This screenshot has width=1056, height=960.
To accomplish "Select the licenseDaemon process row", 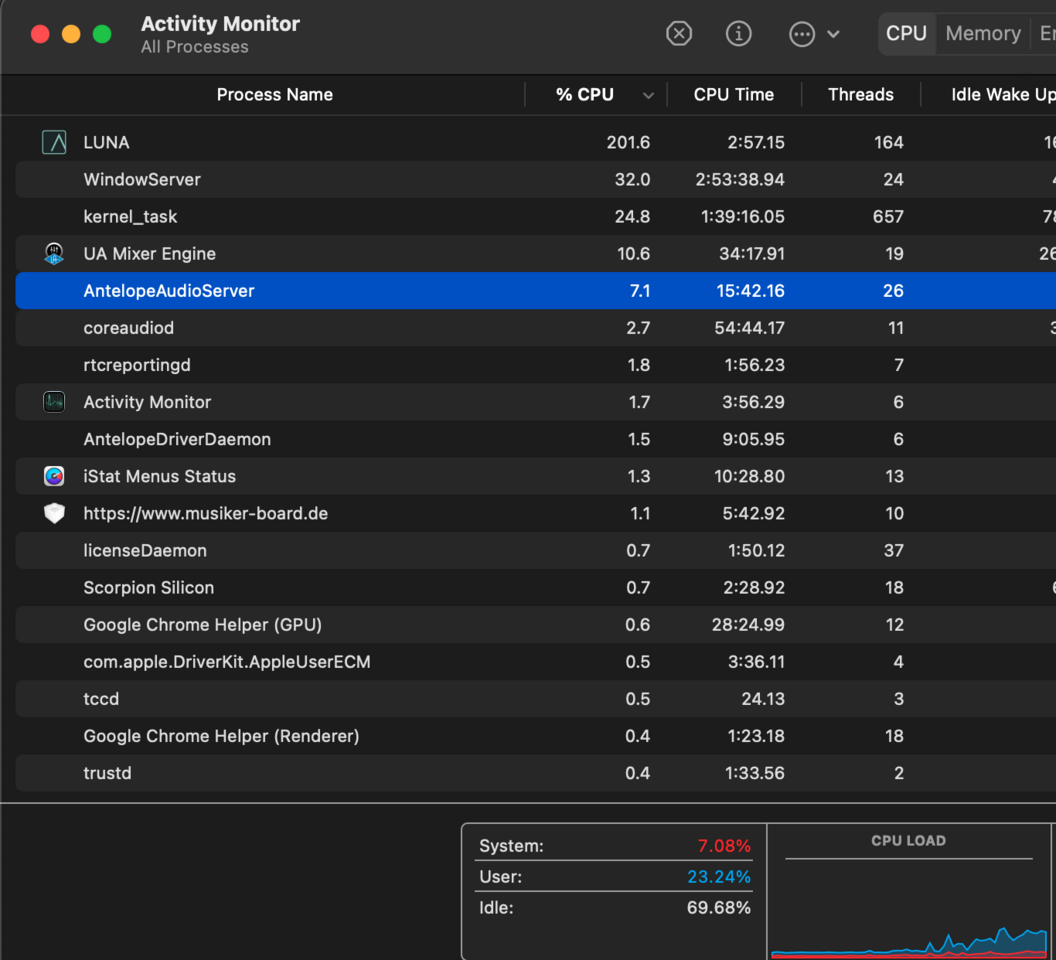I will pyautogui.click(x=535, y=550).
